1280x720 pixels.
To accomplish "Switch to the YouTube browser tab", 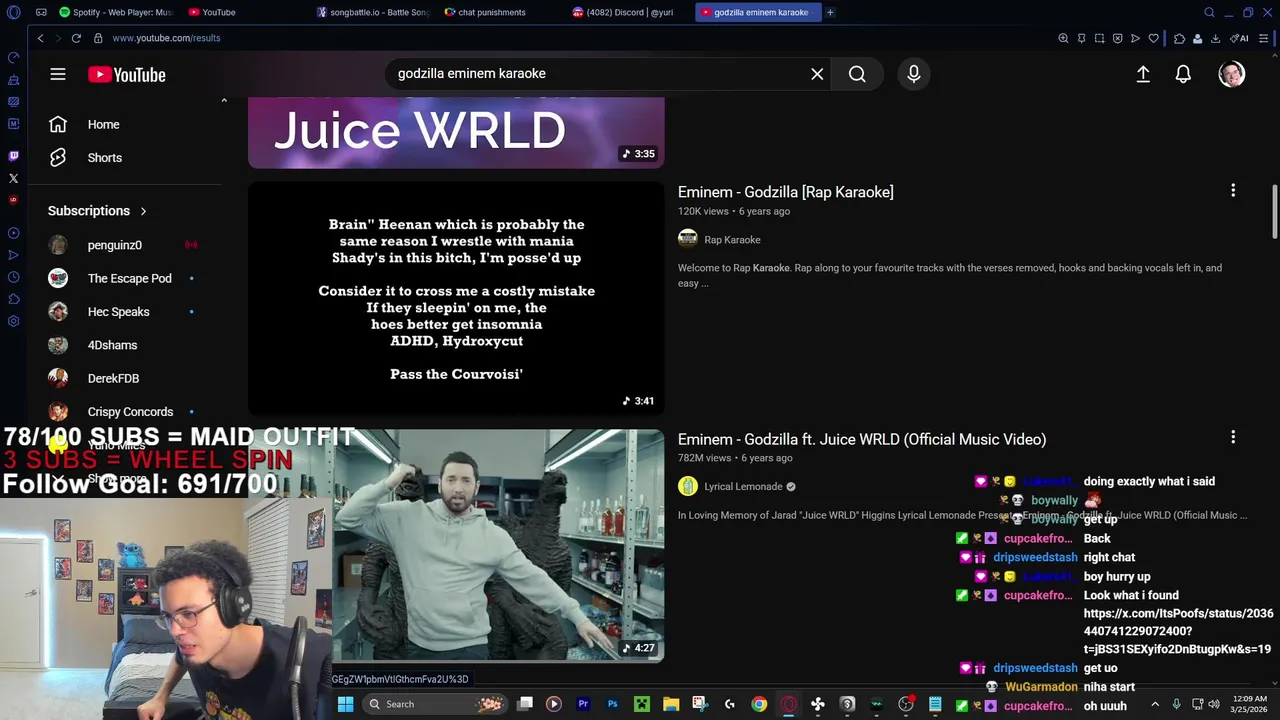I will pos(218,12).
